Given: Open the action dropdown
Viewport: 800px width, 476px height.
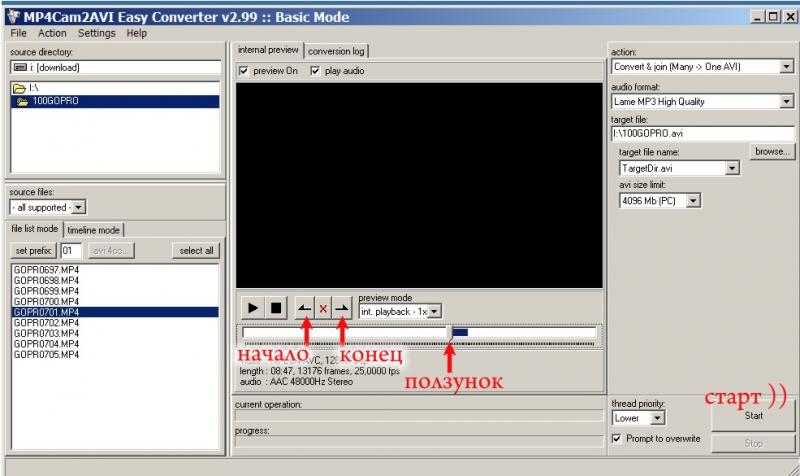Looking at the screenshot, I should [x=786, y=67].
